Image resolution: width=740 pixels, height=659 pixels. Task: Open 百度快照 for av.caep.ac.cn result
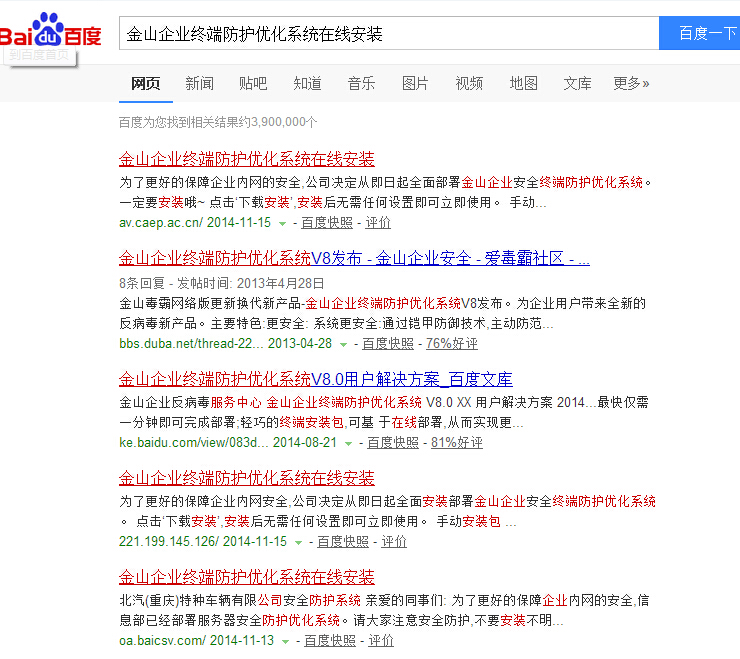point(327,223)
